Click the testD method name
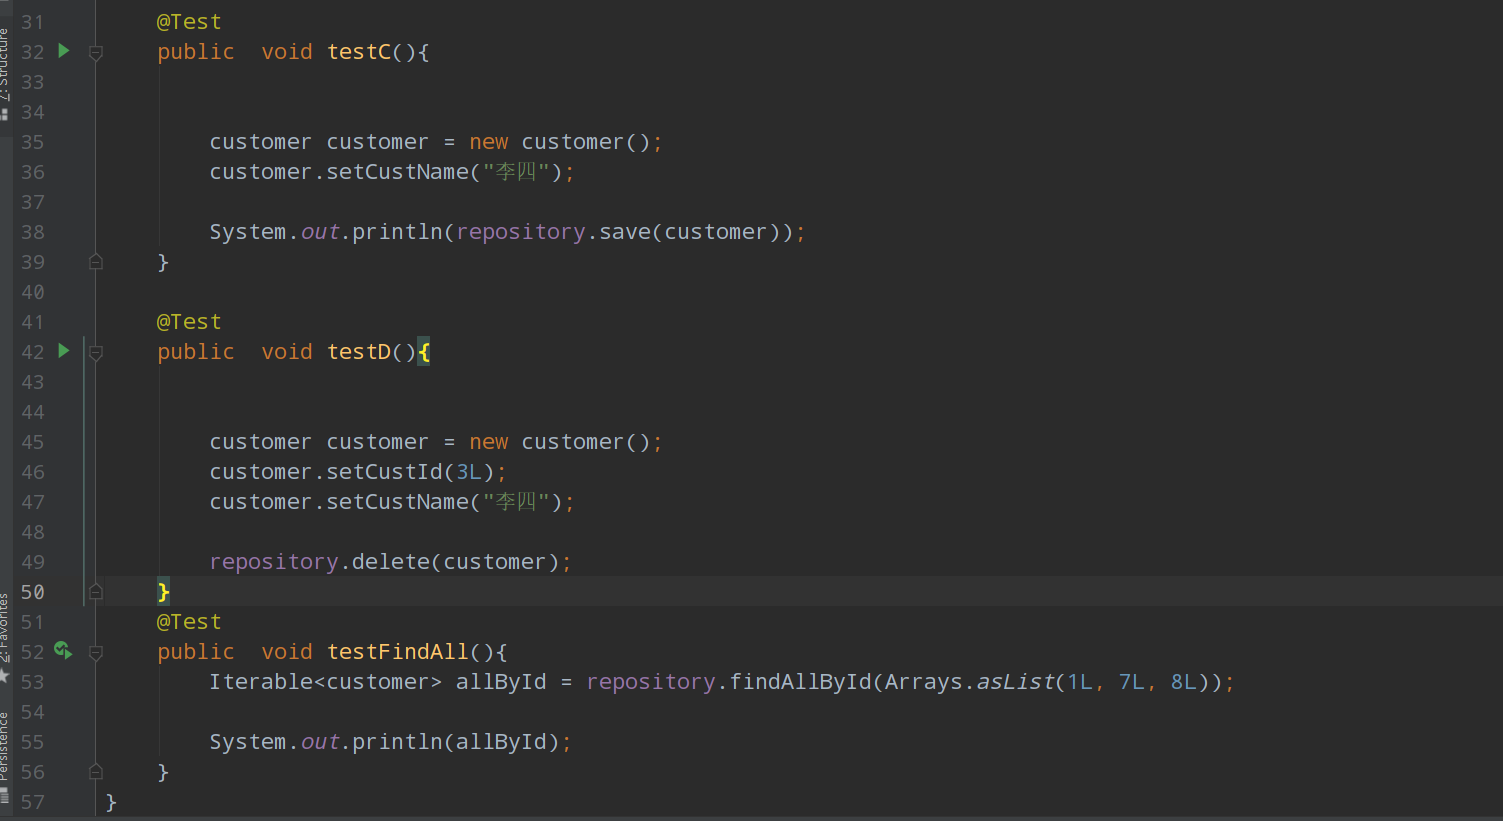 pos(359,352)
